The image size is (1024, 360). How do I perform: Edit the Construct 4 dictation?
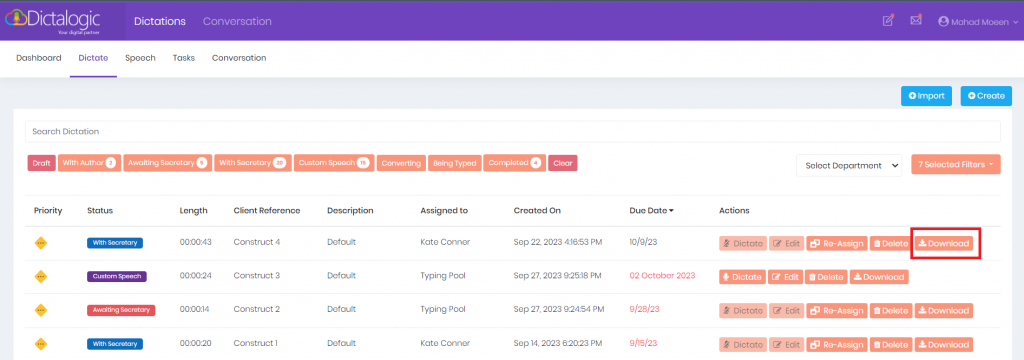(x=786, y=244)
